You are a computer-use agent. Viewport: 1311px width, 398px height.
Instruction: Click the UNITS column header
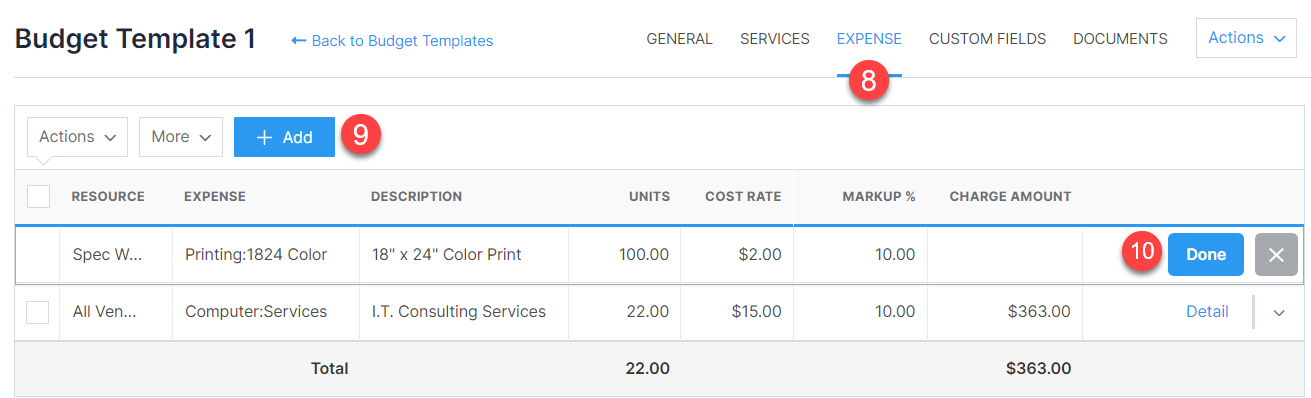(x=650, y=196)
